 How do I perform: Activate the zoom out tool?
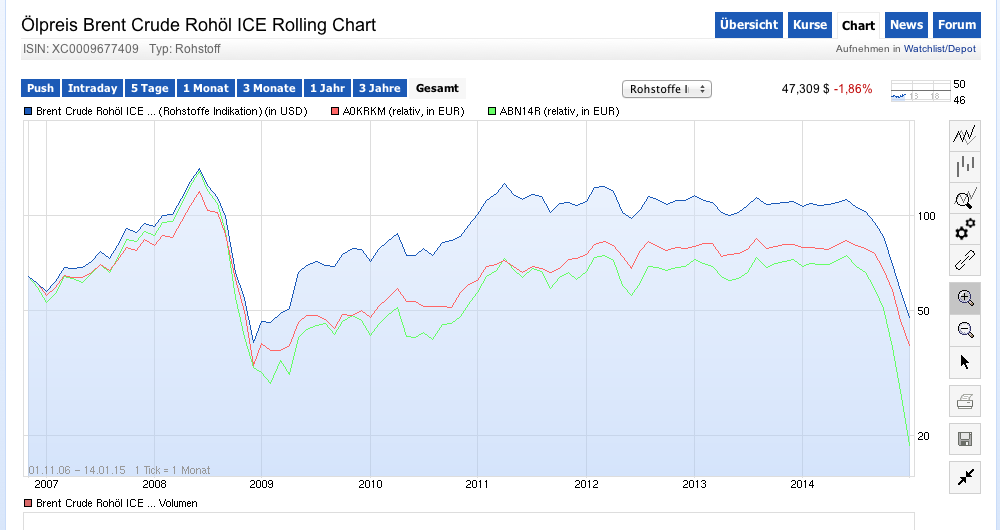tap(964, 330)
